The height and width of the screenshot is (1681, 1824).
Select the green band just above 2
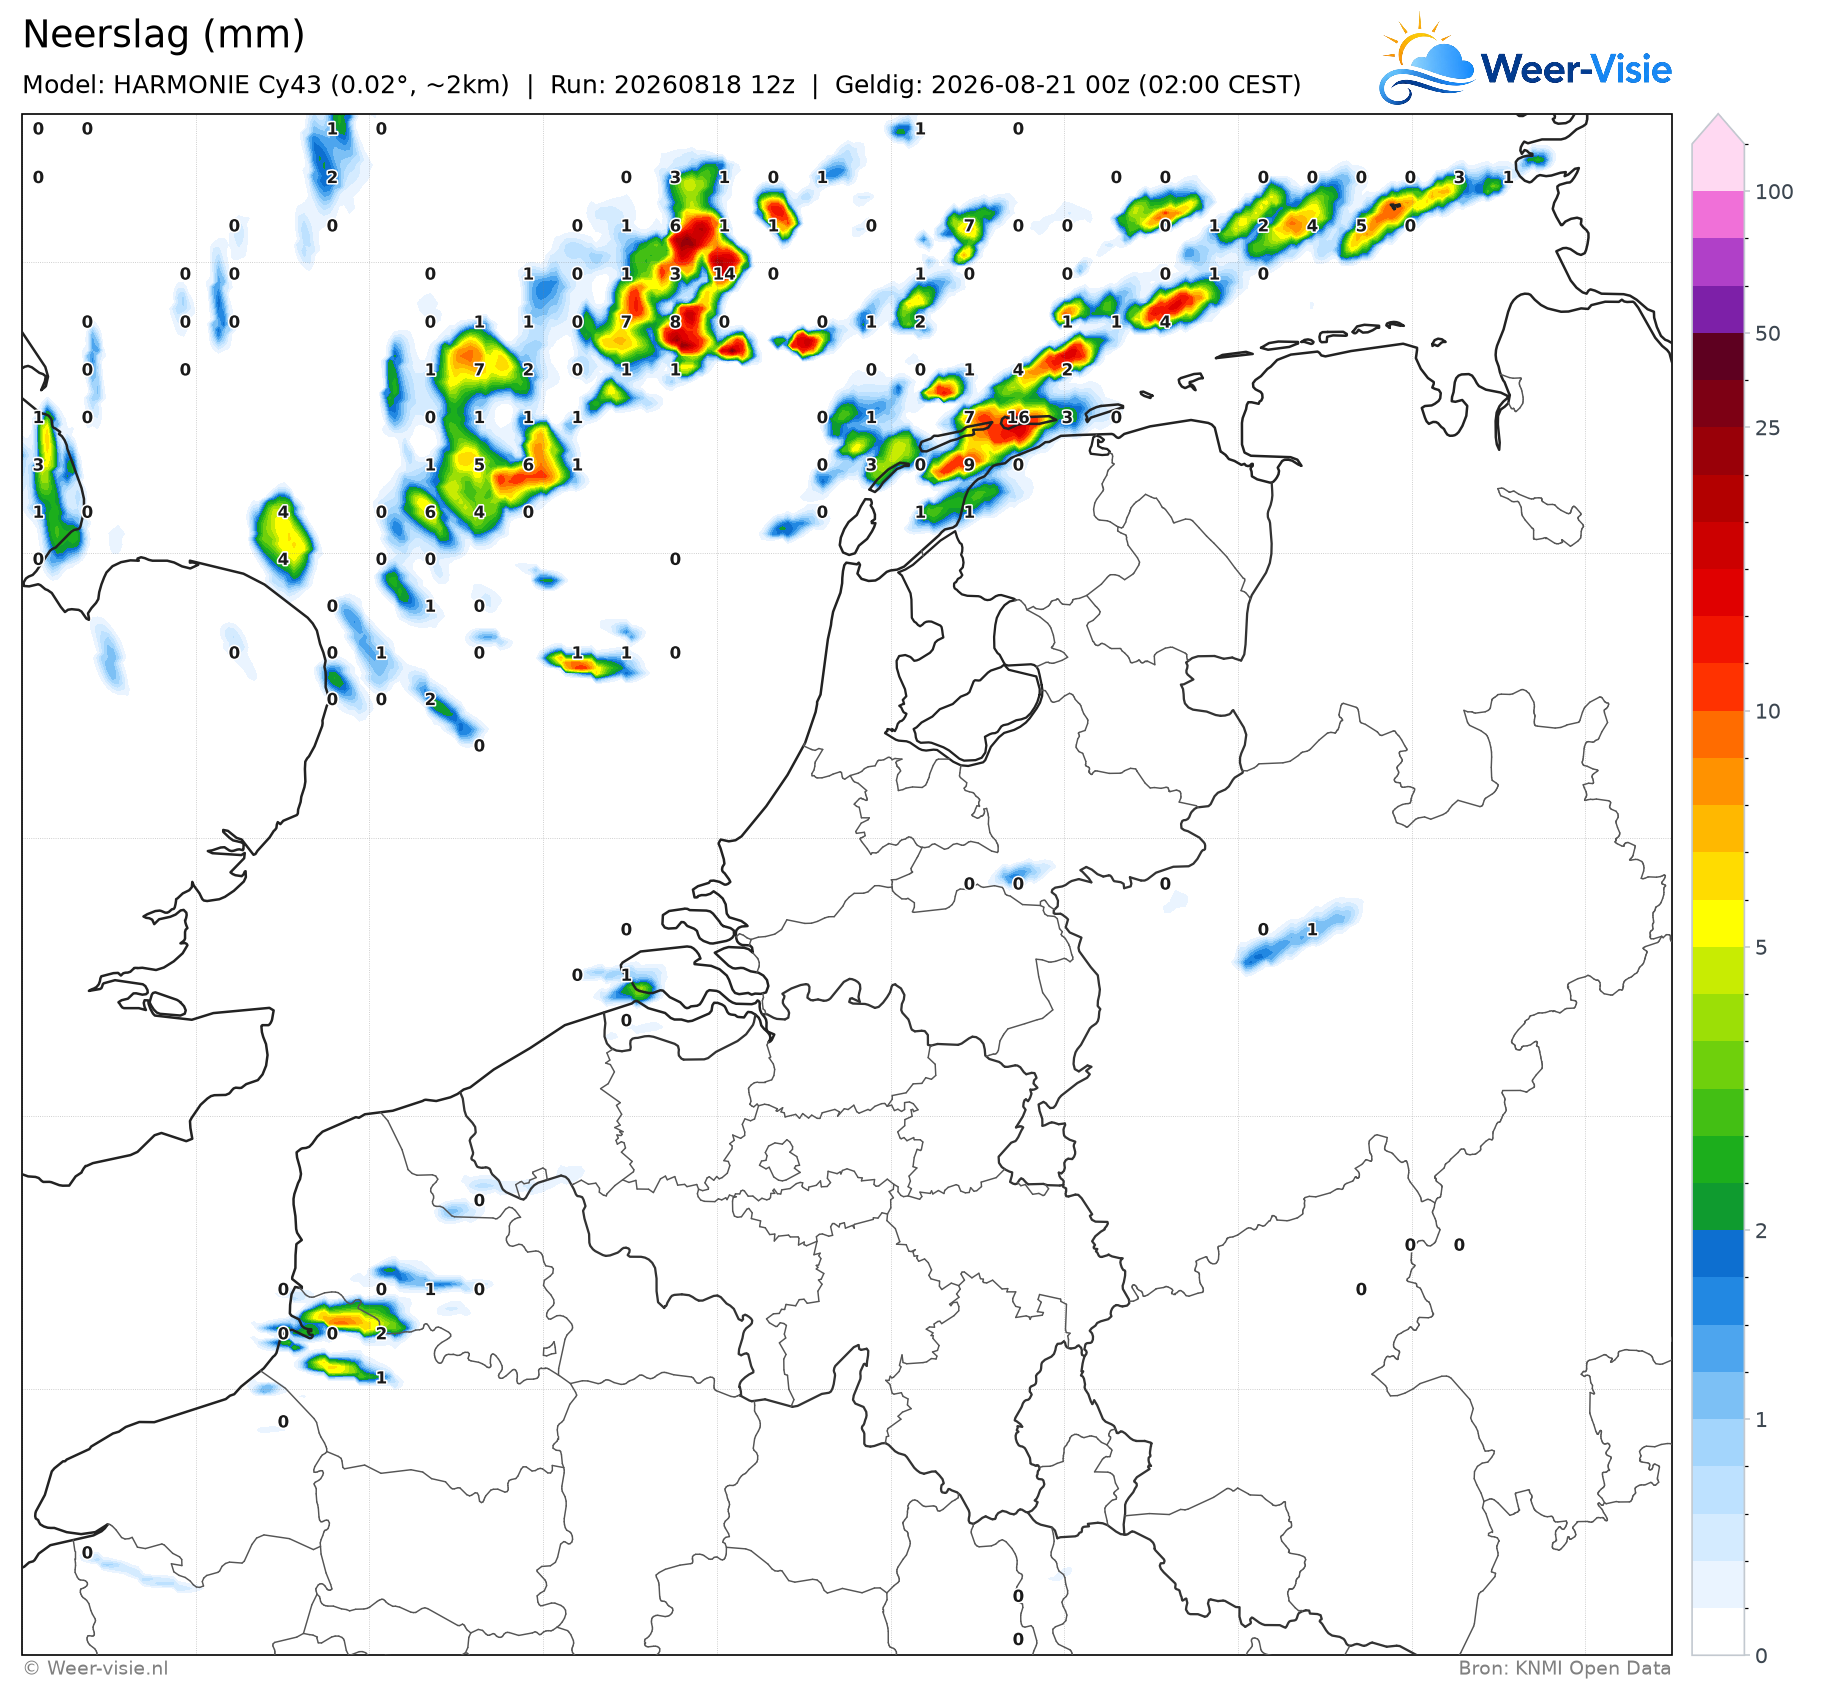click(1718, 1207)
